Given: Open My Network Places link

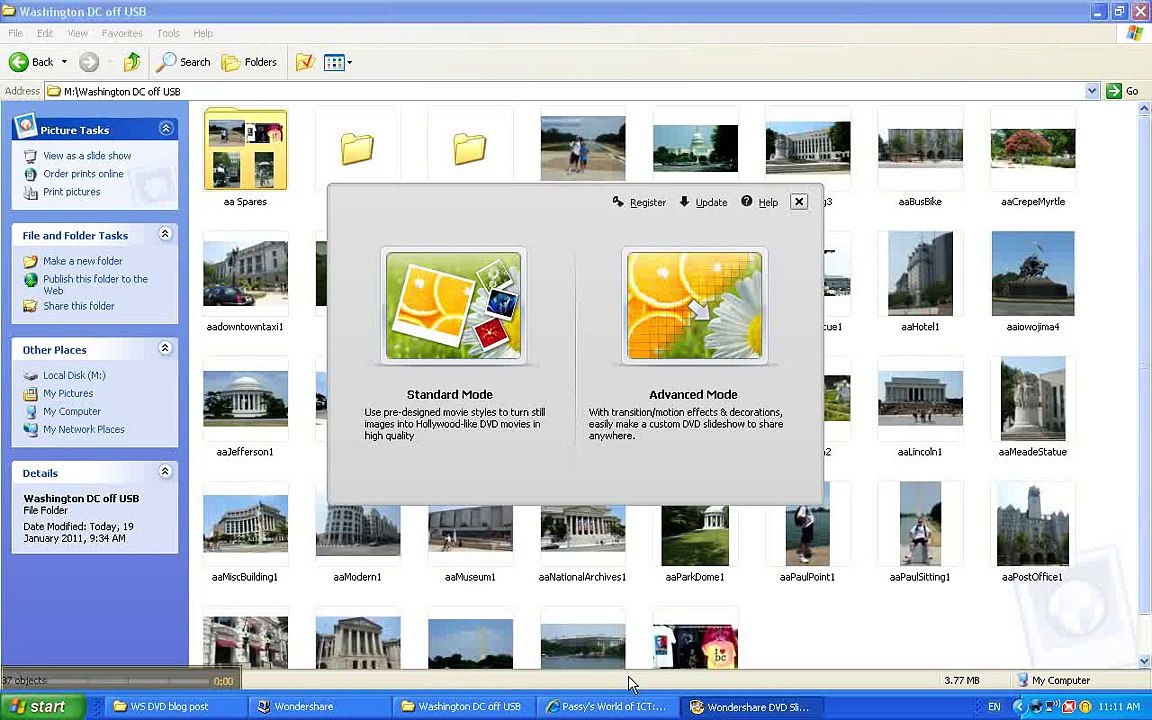Looking at the screenshot, I should point(84,430).
